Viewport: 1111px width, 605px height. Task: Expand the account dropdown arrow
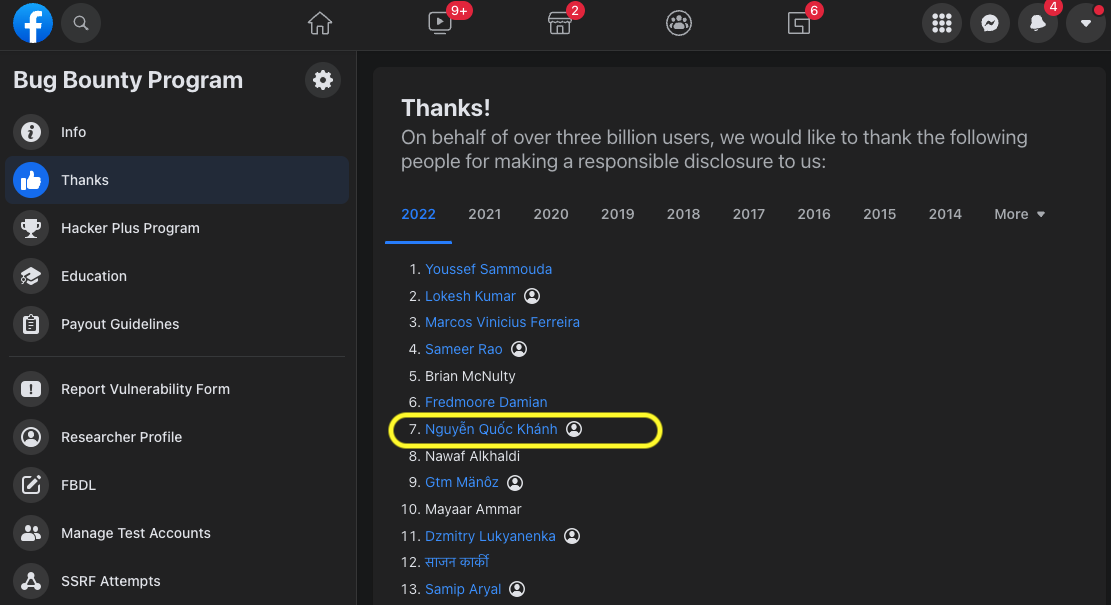point(1085,23)
